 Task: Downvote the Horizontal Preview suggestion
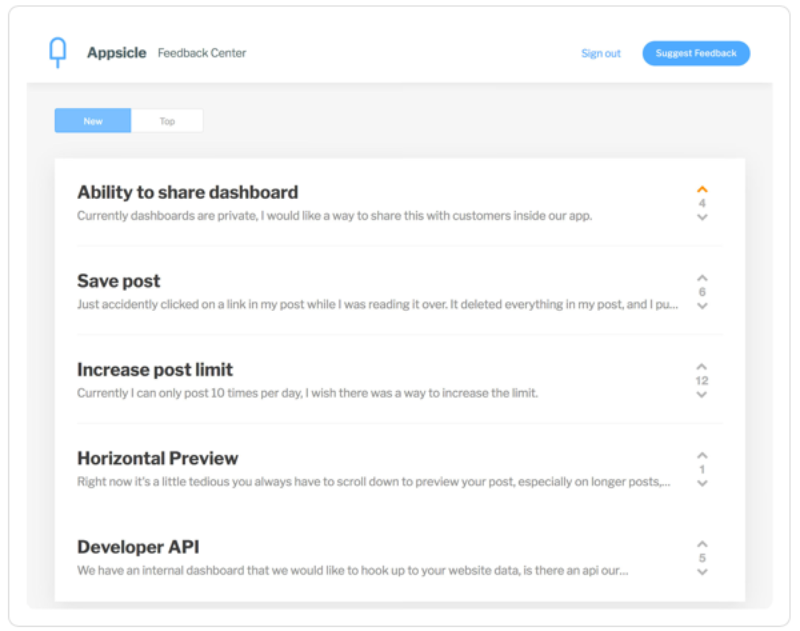pos(702,483)
